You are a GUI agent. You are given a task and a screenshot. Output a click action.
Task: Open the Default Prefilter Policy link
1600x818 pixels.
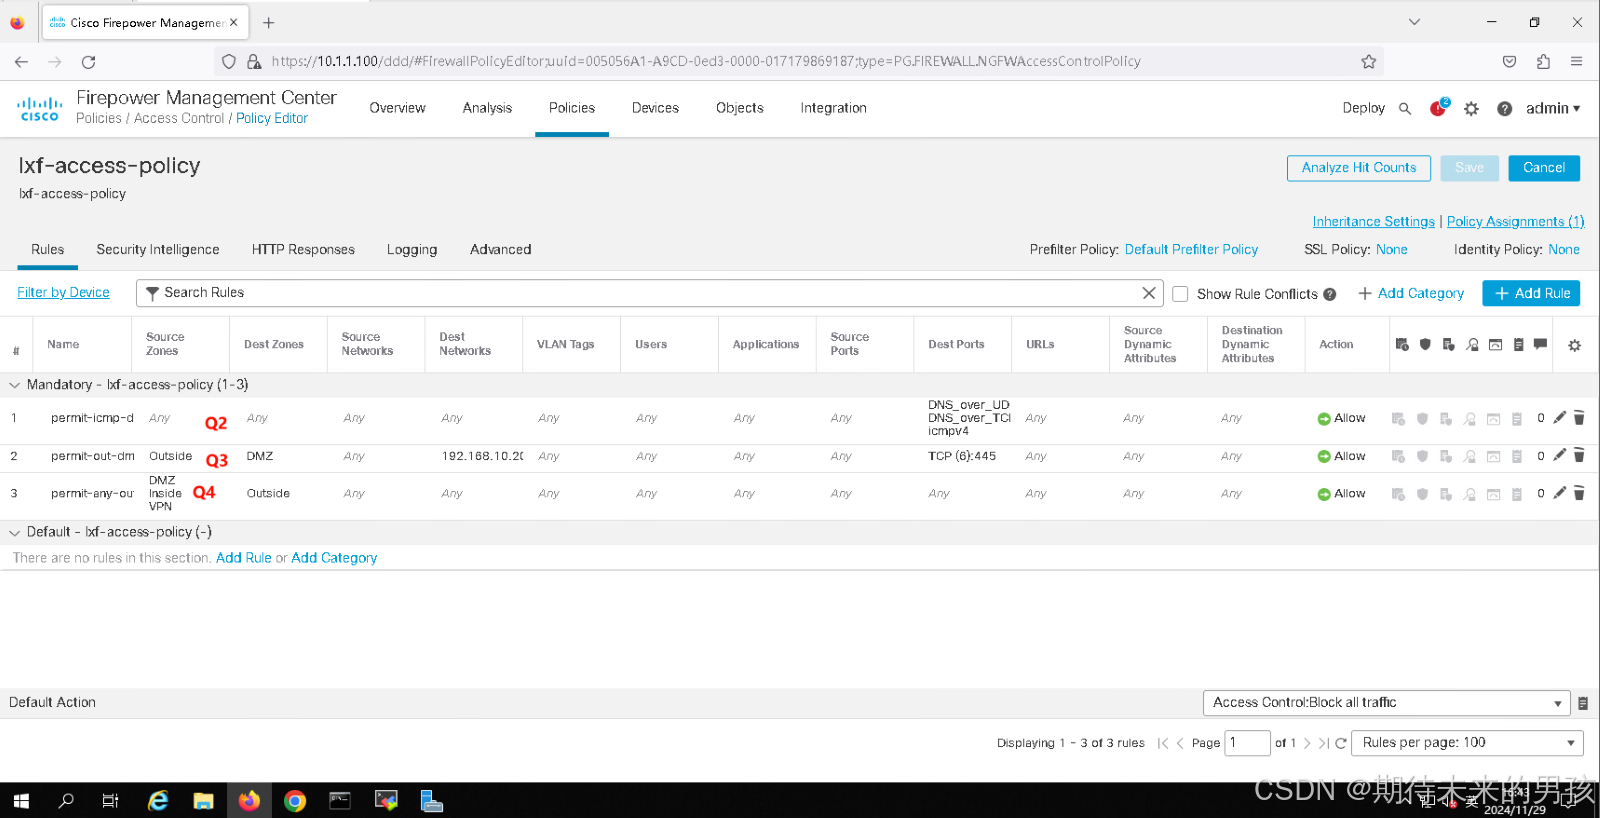tap(1191, 250)
